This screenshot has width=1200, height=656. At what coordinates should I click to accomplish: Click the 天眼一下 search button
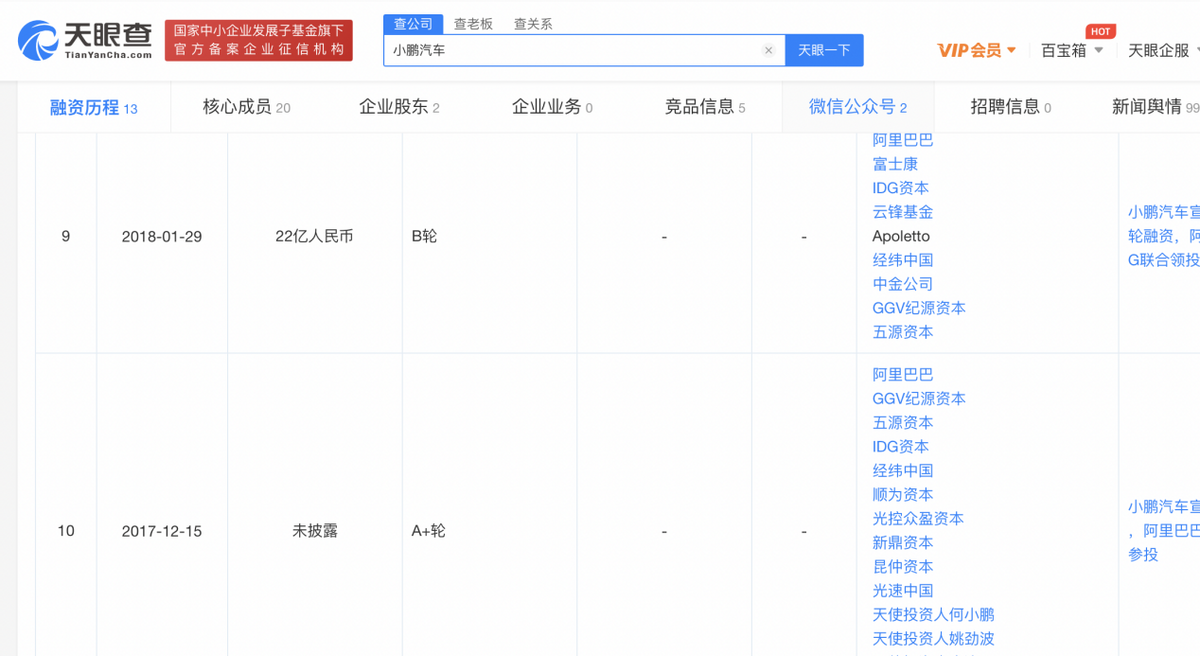(824, 50)
